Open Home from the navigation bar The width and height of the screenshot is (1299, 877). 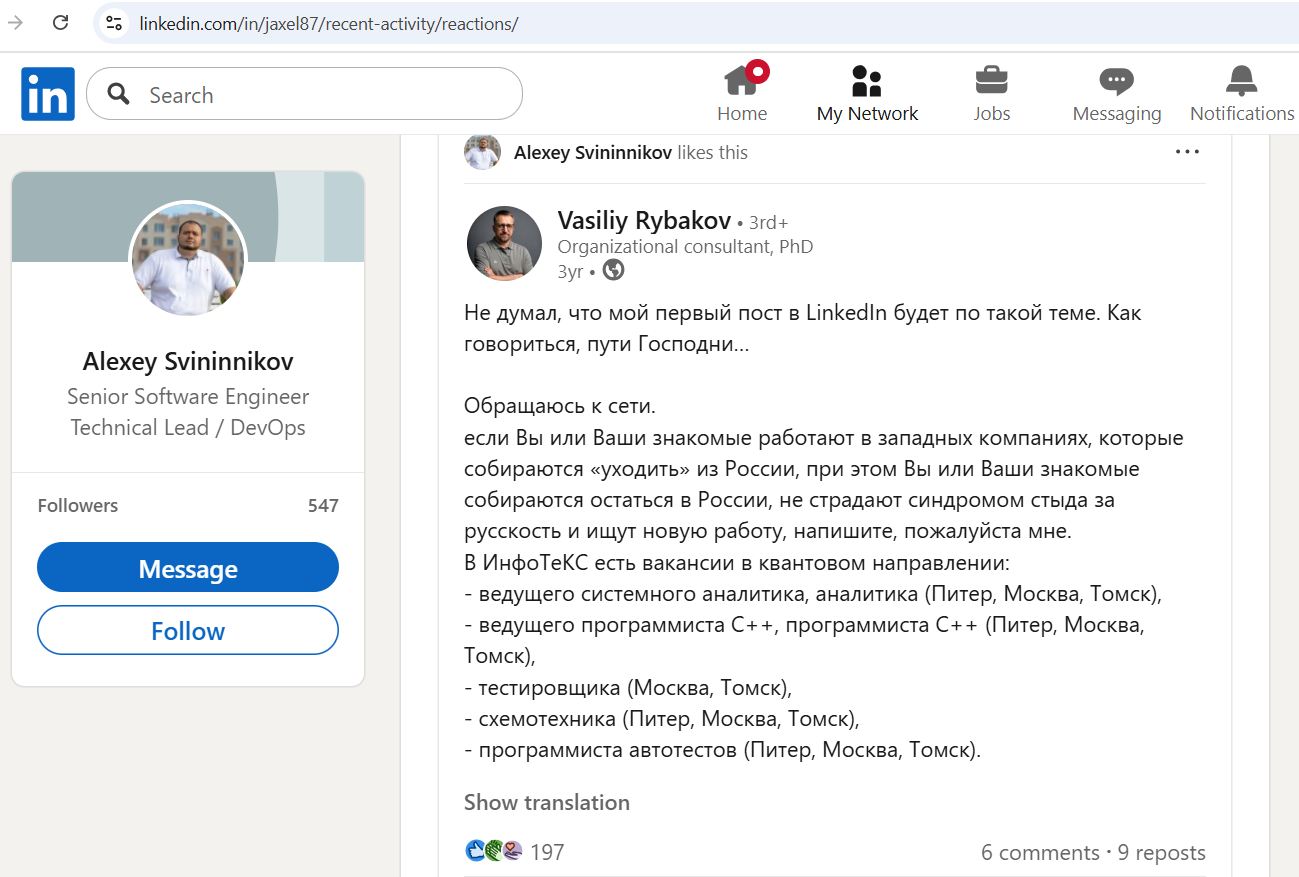tap(742, 93)
